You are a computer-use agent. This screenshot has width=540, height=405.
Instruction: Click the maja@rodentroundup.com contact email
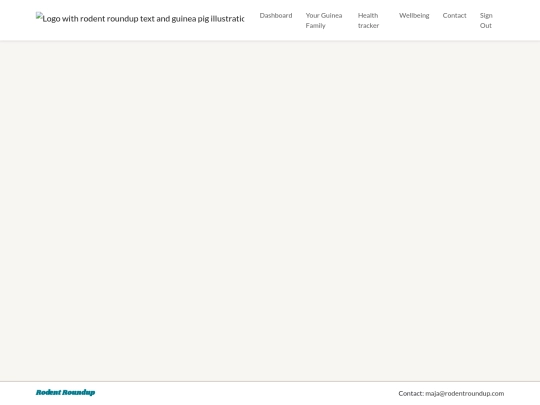(x=465, y=393)
